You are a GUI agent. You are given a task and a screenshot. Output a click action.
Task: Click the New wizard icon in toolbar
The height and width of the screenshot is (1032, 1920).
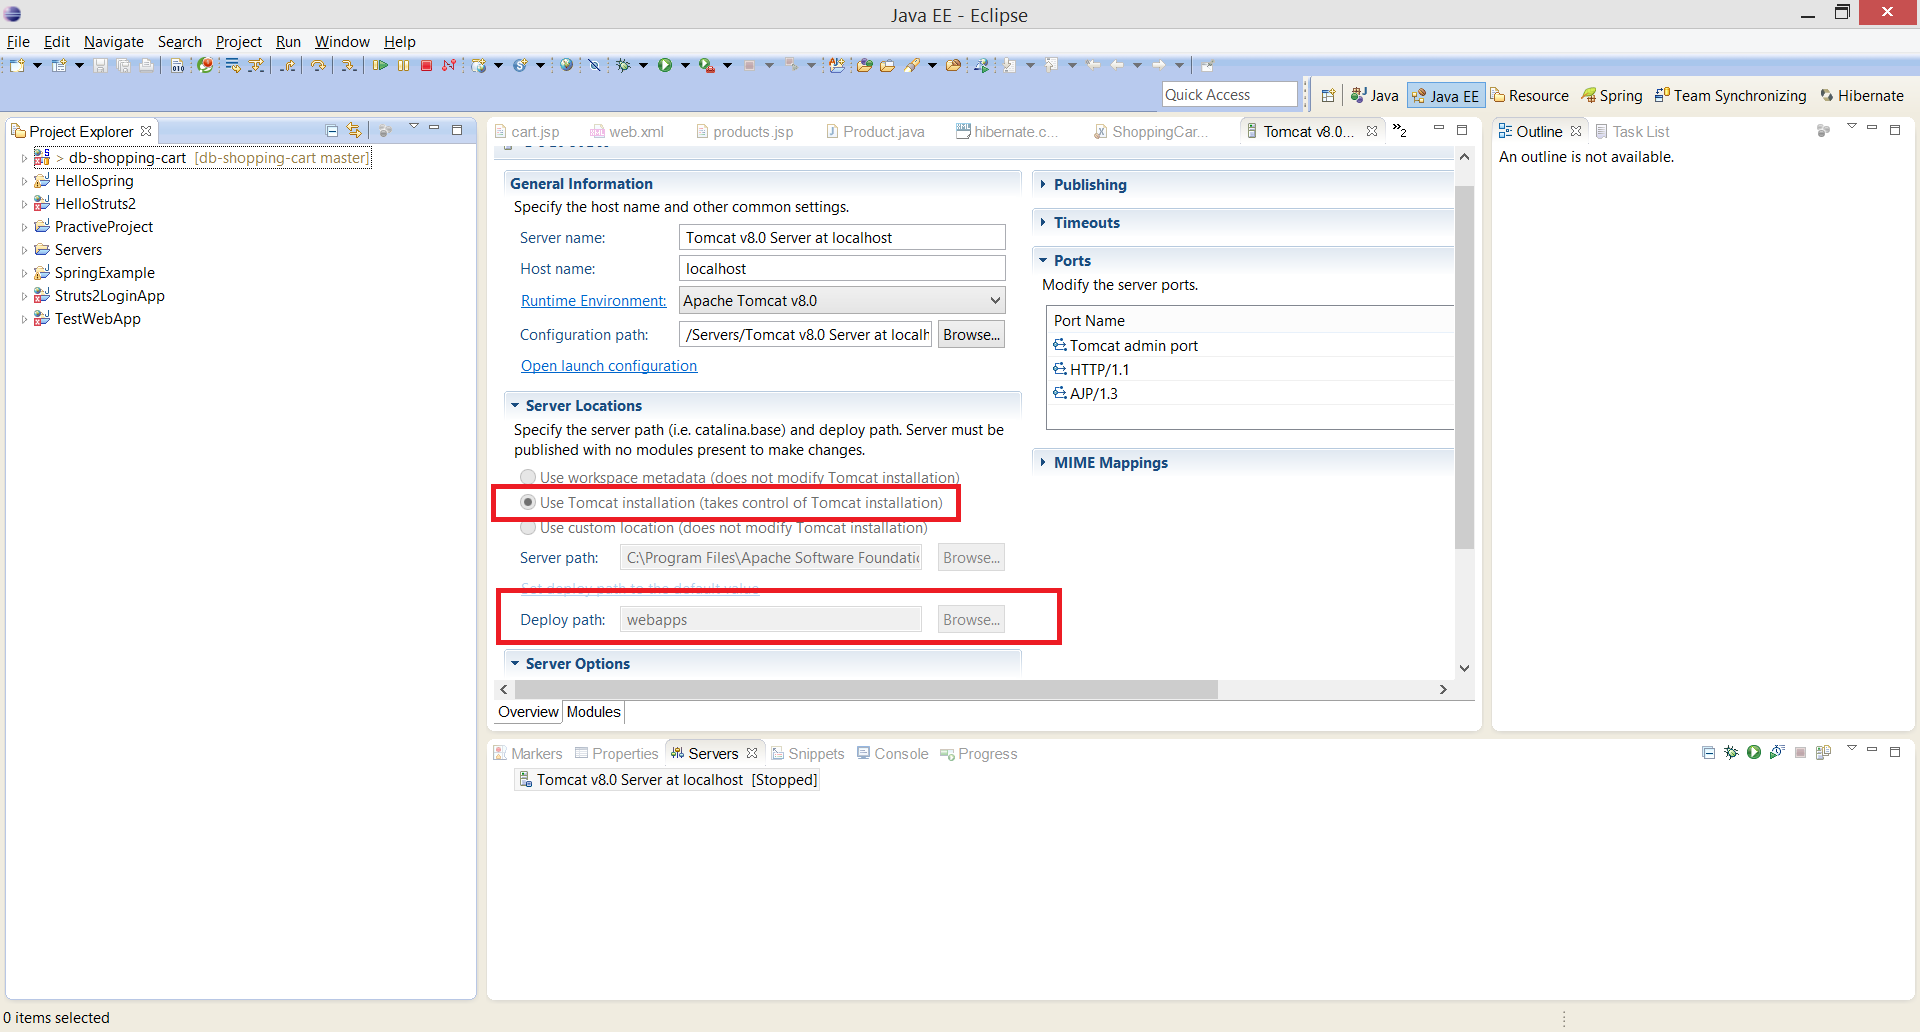(x=17, y=65)
